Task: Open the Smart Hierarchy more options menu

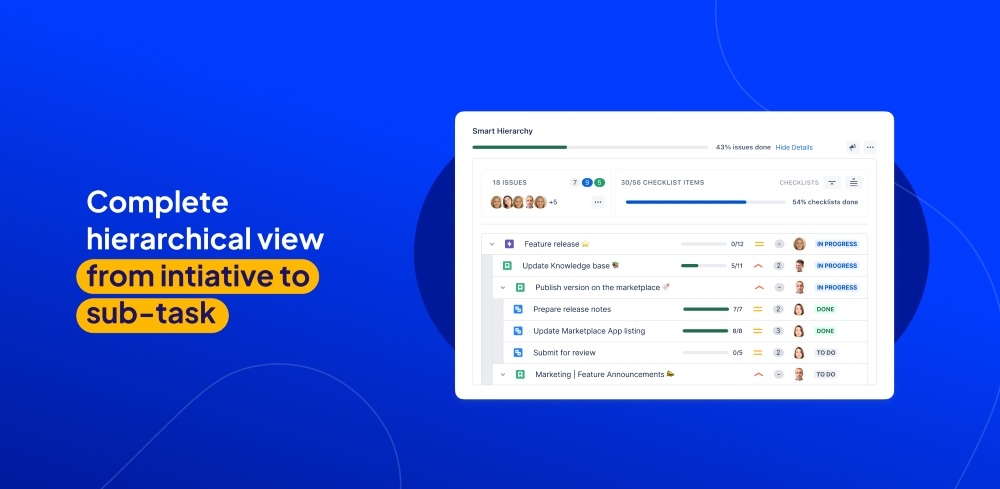Action: tap(870, 147)
